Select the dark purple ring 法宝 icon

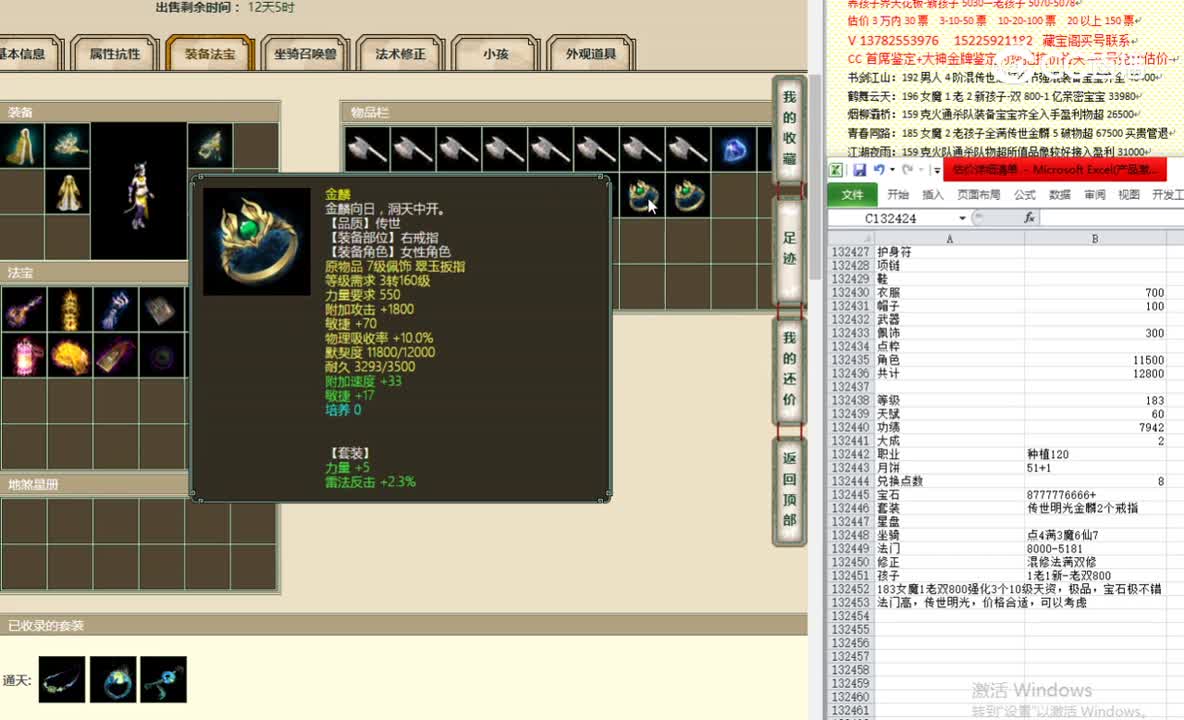tap(162, 355)
